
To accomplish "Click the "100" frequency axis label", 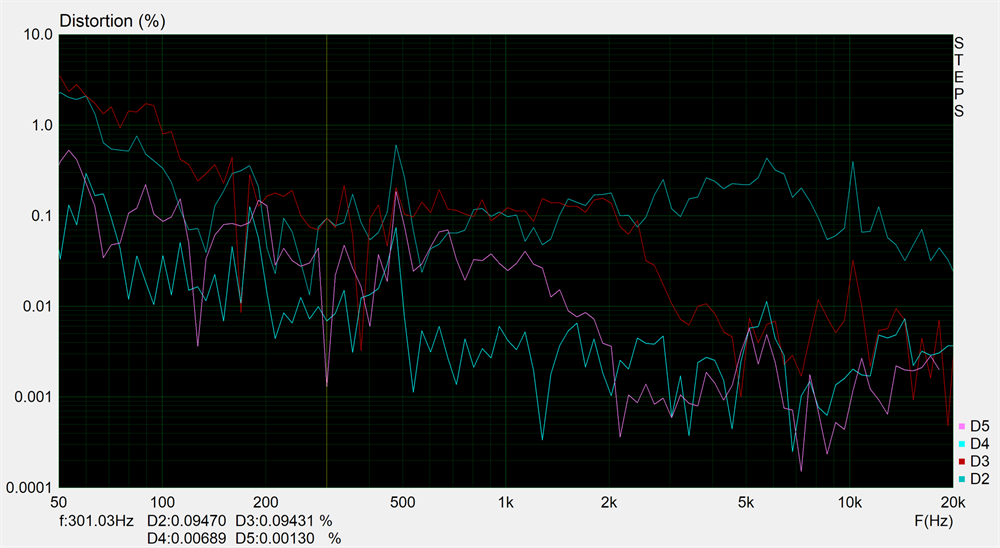I will 162,503.
